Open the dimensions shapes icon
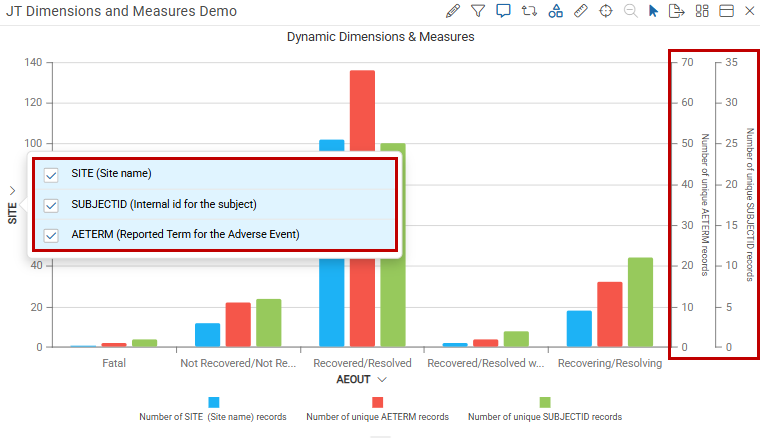The width and height of the screenshot is (760, 438). pos(555,11)
